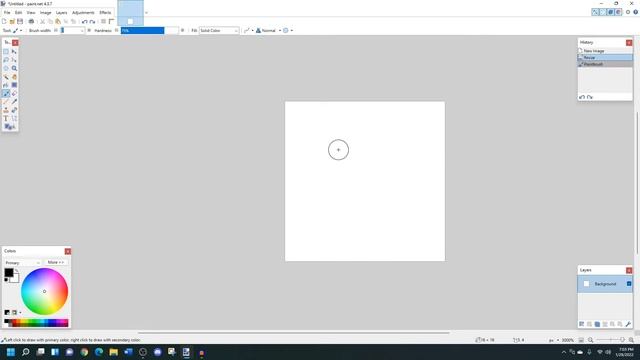The height and width of the screenshot is (360, 640).
Task: Select the Zoom magnifier tool
Action: pos(14,68)
